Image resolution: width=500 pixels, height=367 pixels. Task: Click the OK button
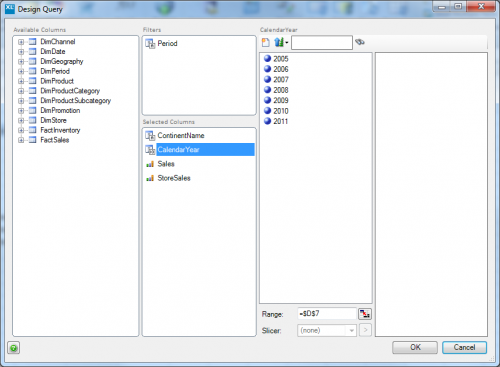pos(415,347)
